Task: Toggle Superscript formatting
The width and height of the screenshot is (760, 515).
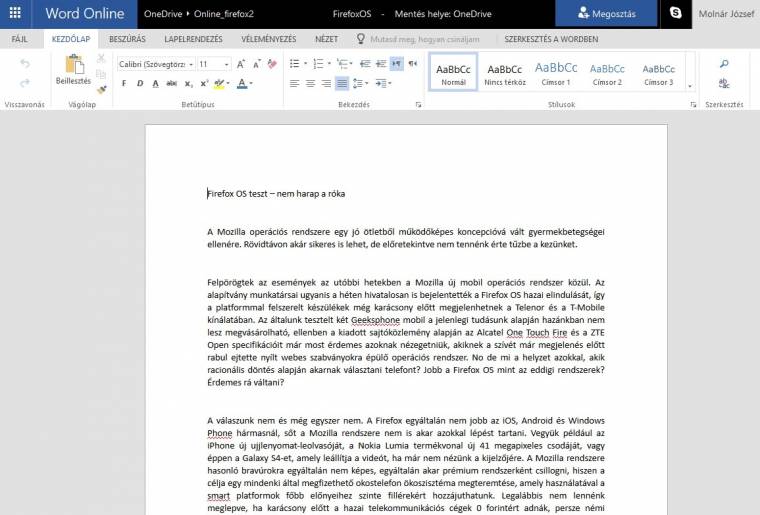Action: click(x=204, y=83)
